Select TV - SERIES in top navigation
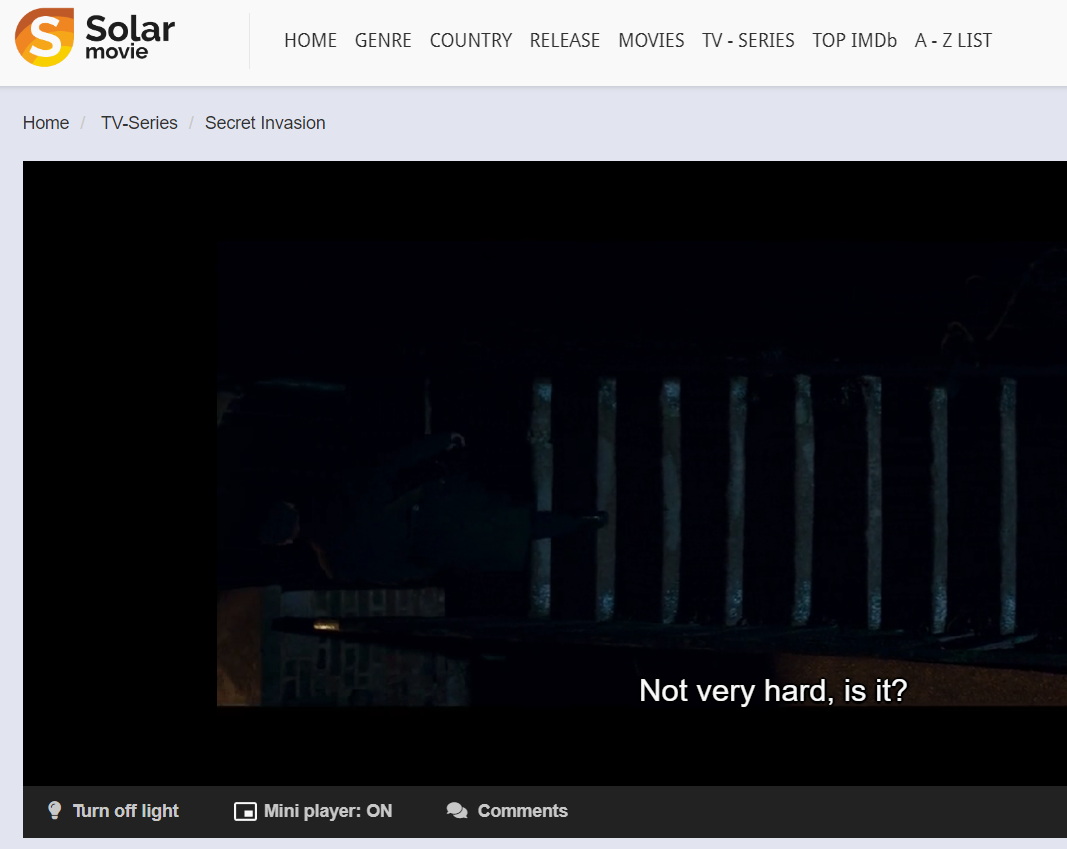The width and height of the screenshot is (1067, 849). 748,41
